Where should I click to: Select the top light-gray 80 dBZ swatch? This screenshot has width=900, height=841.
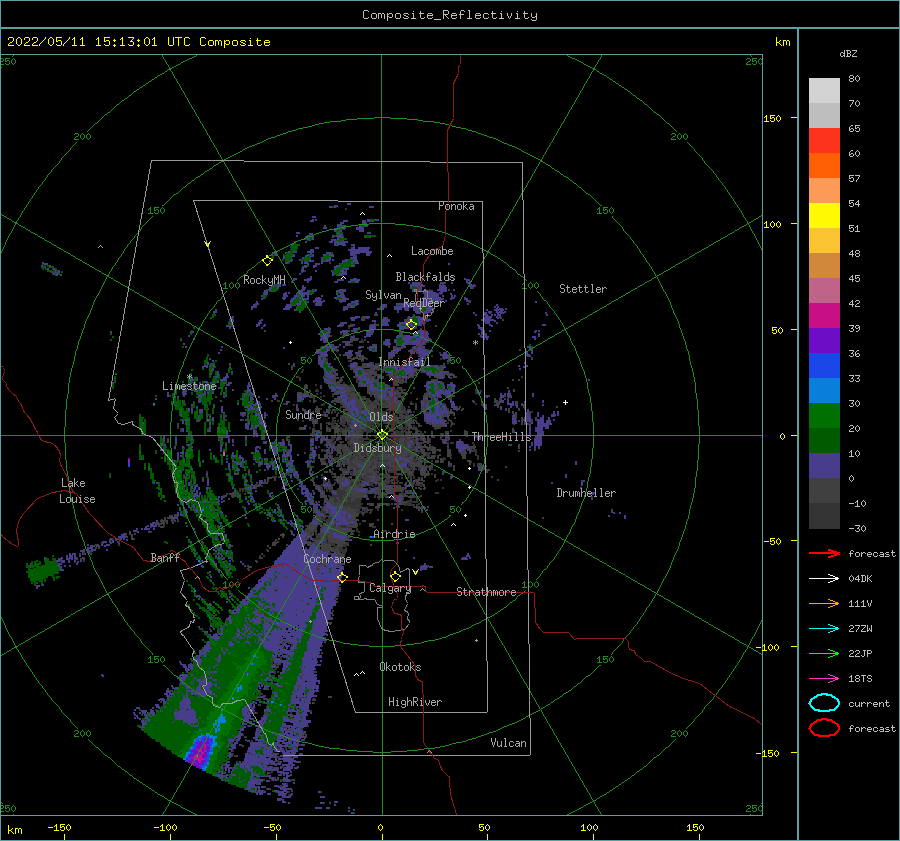[x=824, y=91]
